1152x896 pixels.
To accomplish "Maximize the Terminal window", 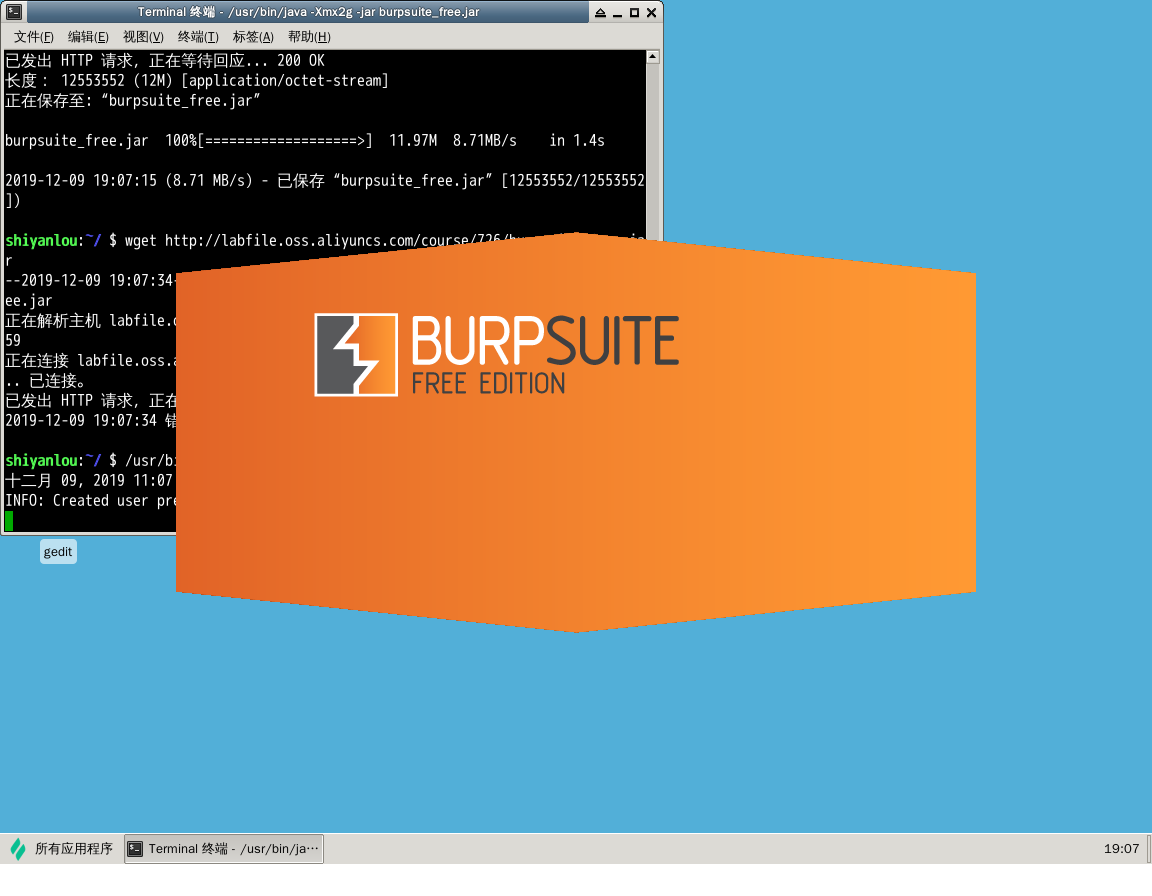I will (634, 12).
